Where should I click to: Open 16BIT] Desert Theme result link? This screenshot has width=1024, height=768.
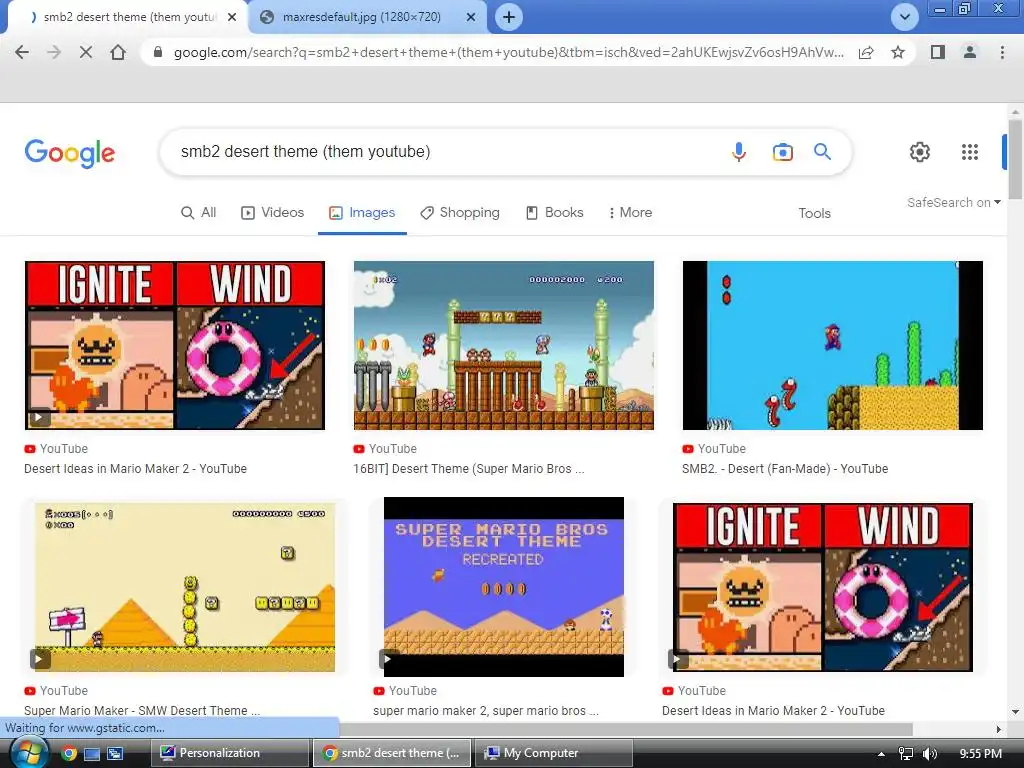pyautogui.click(x=469, y=468)
